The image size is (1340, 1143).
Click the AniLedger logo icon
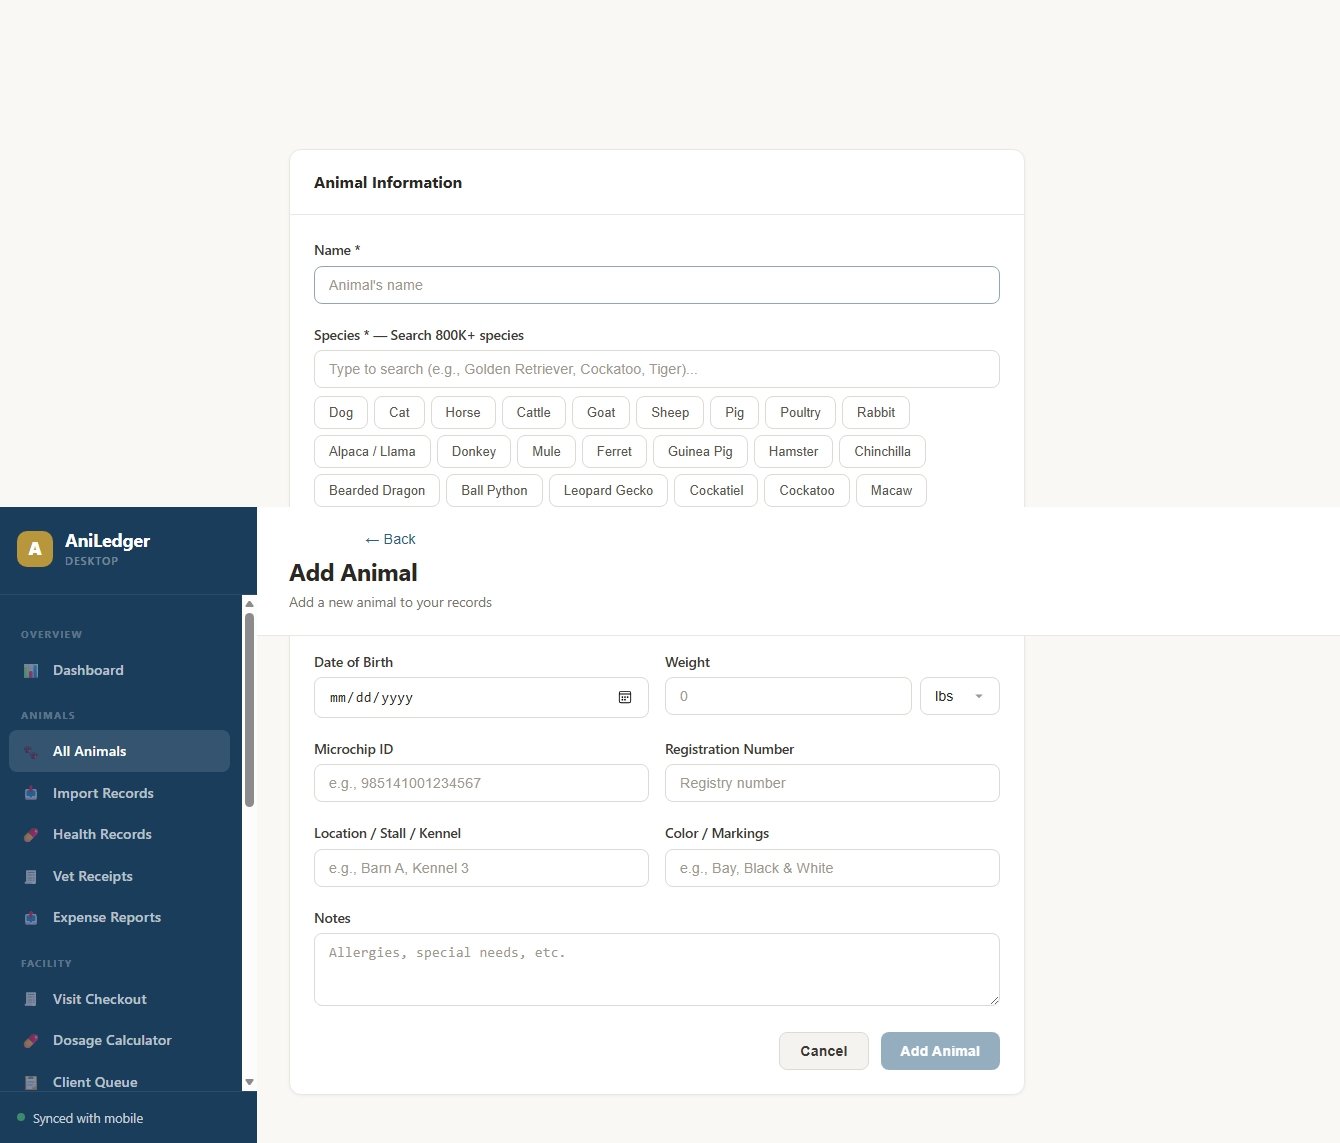pyautogui.click(x=35, y=549)
